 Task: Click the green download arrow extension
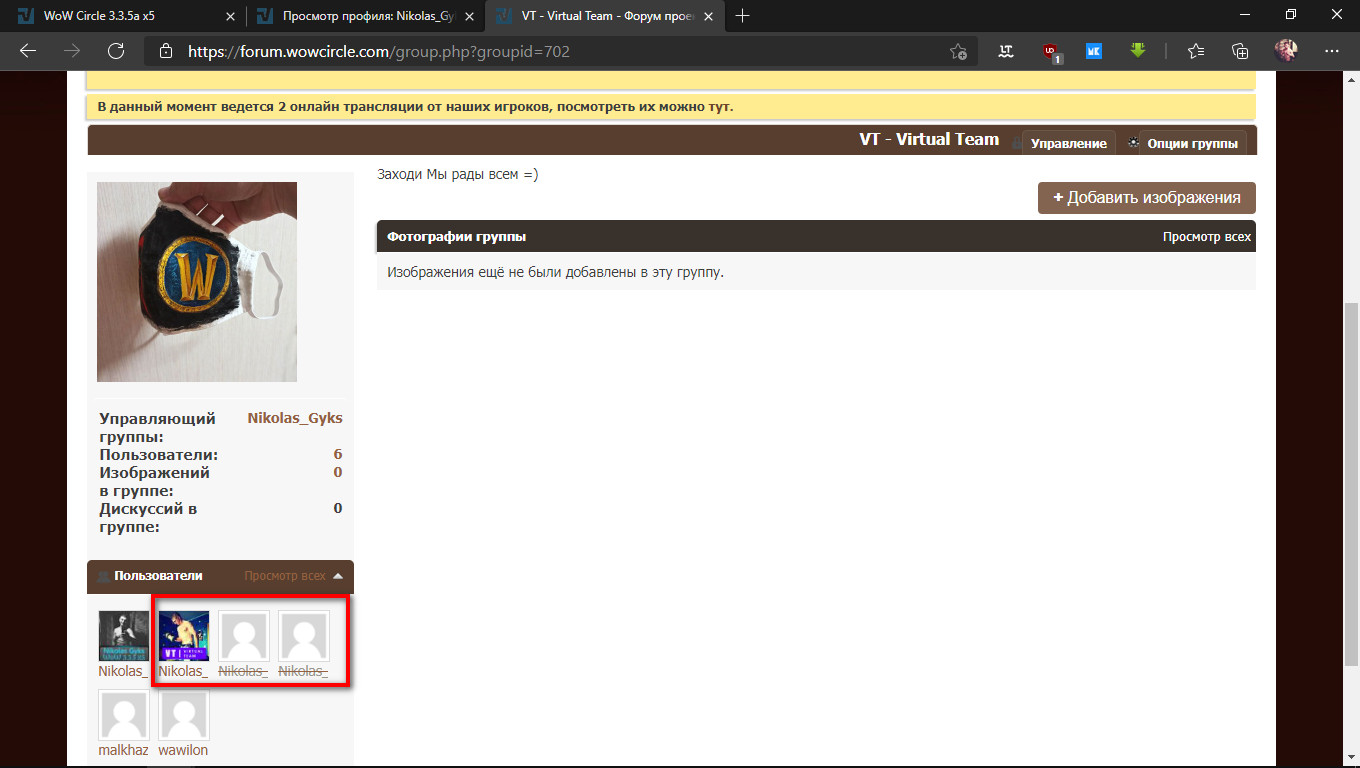click(1138, 51)
